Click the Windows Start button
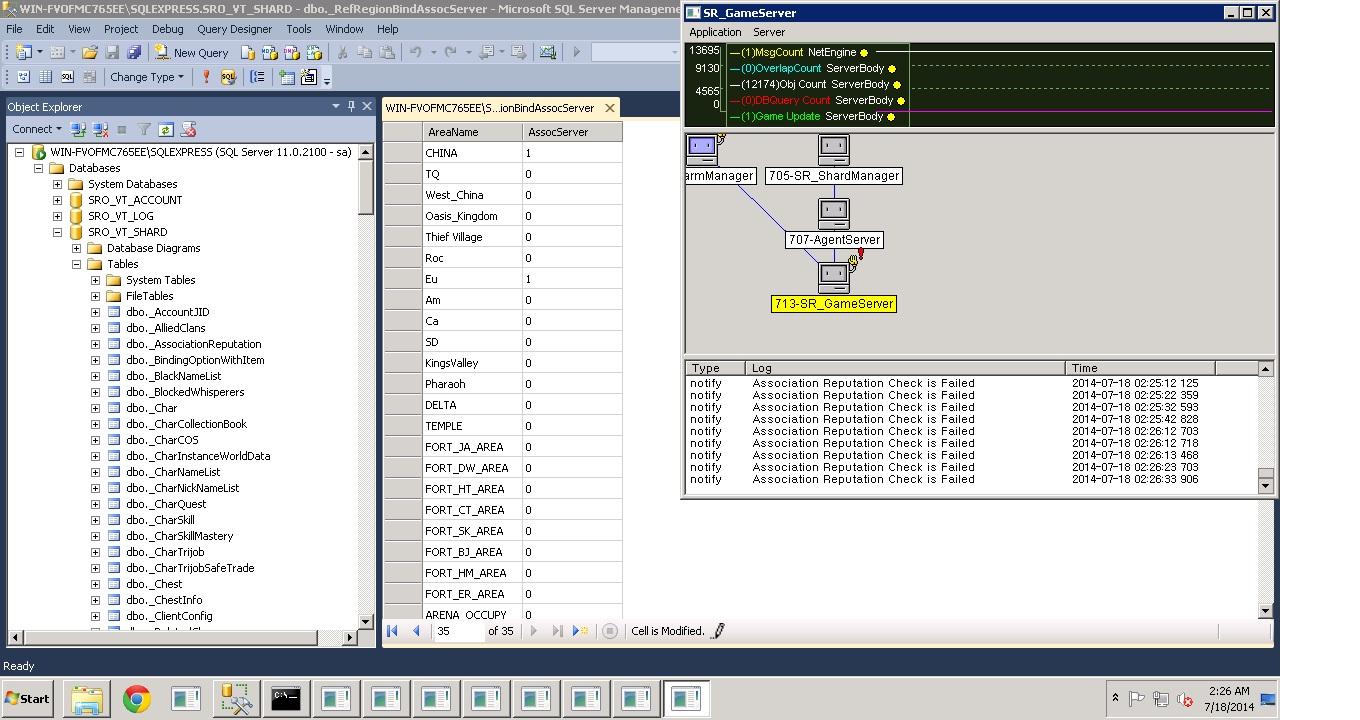Viewport: 1360px width, 720px height. pyautogui.click(x=29, y=699)
